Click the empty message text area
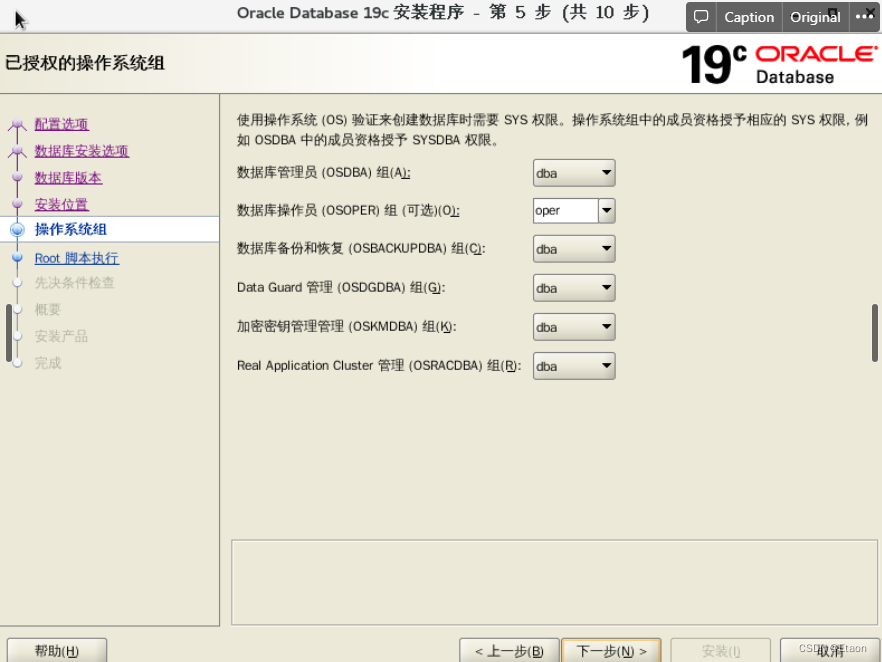 554,583
